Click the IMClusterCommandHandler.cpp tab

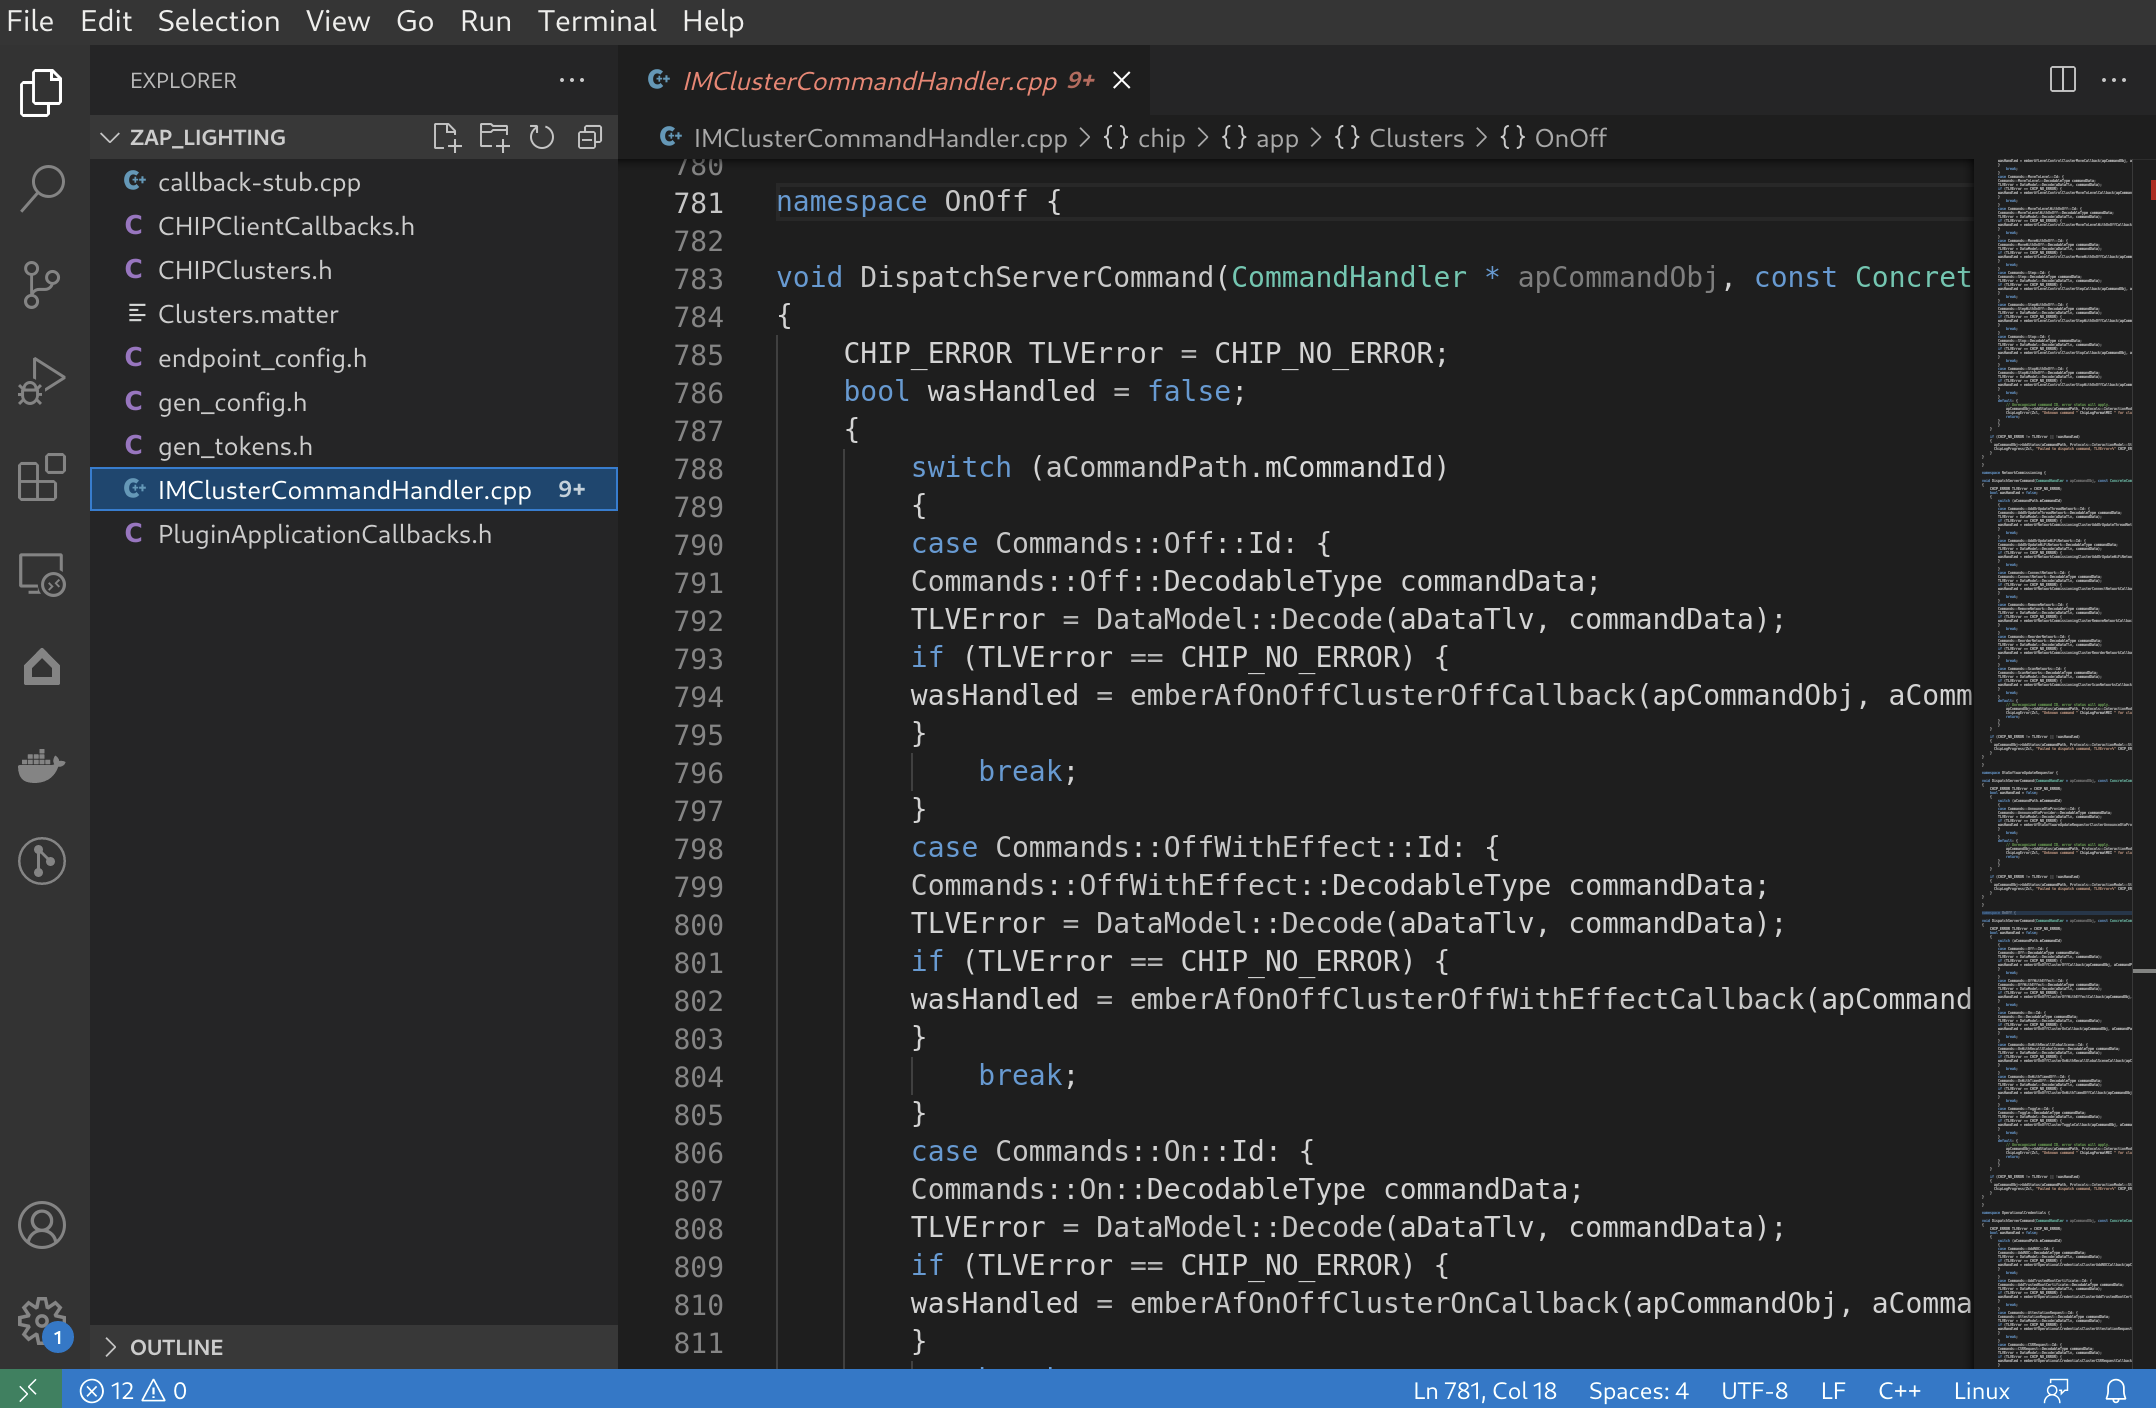pyautogui.click(x=886, y=80)
